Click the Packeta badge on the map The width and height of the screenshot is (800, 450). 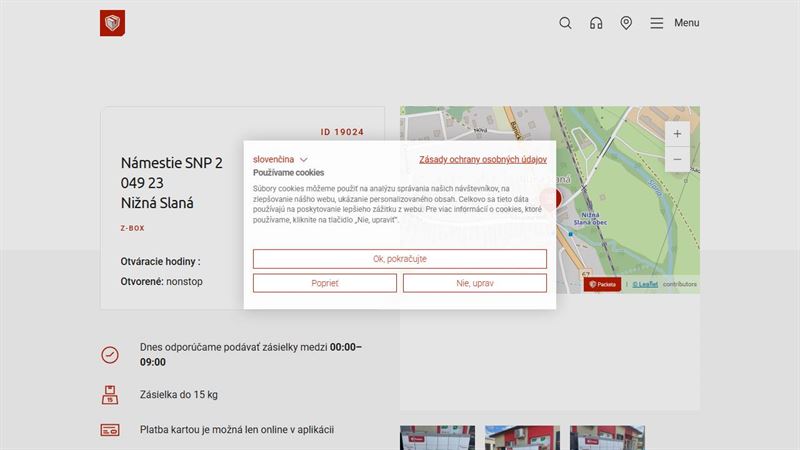[x=602, y=284]
